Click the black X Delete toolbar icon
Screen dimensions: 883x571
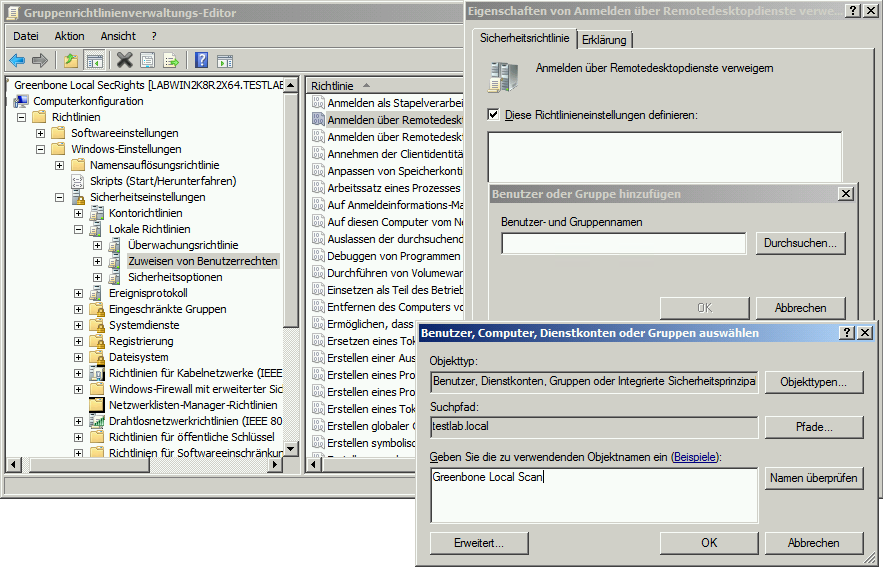124,61
